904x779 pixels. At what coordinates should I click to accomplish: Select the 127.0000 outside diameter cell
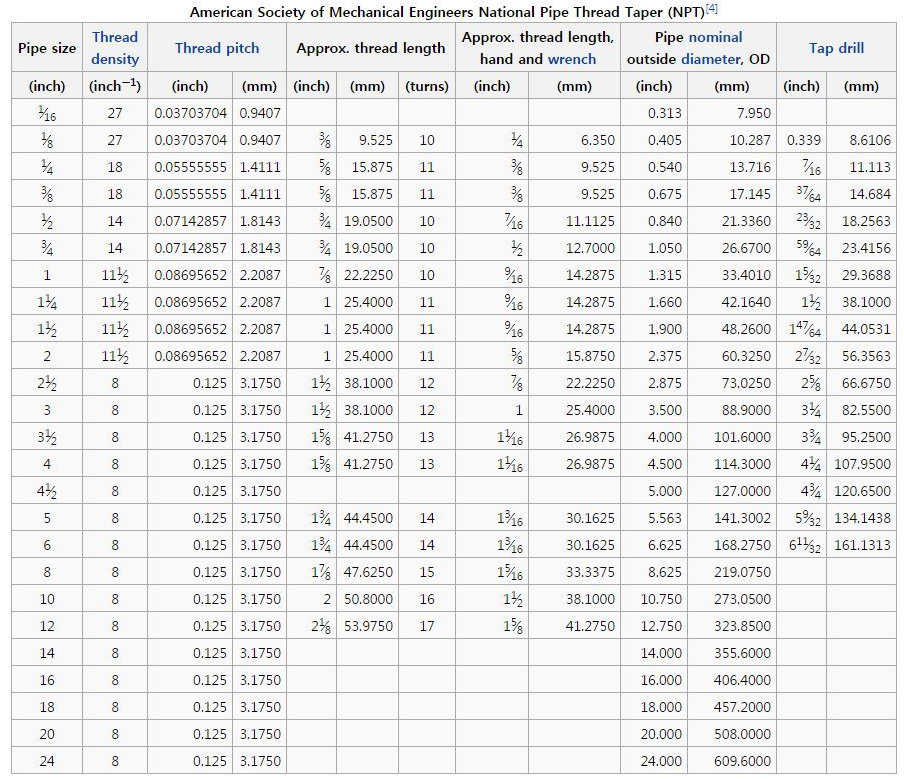[x=732, y=491]
